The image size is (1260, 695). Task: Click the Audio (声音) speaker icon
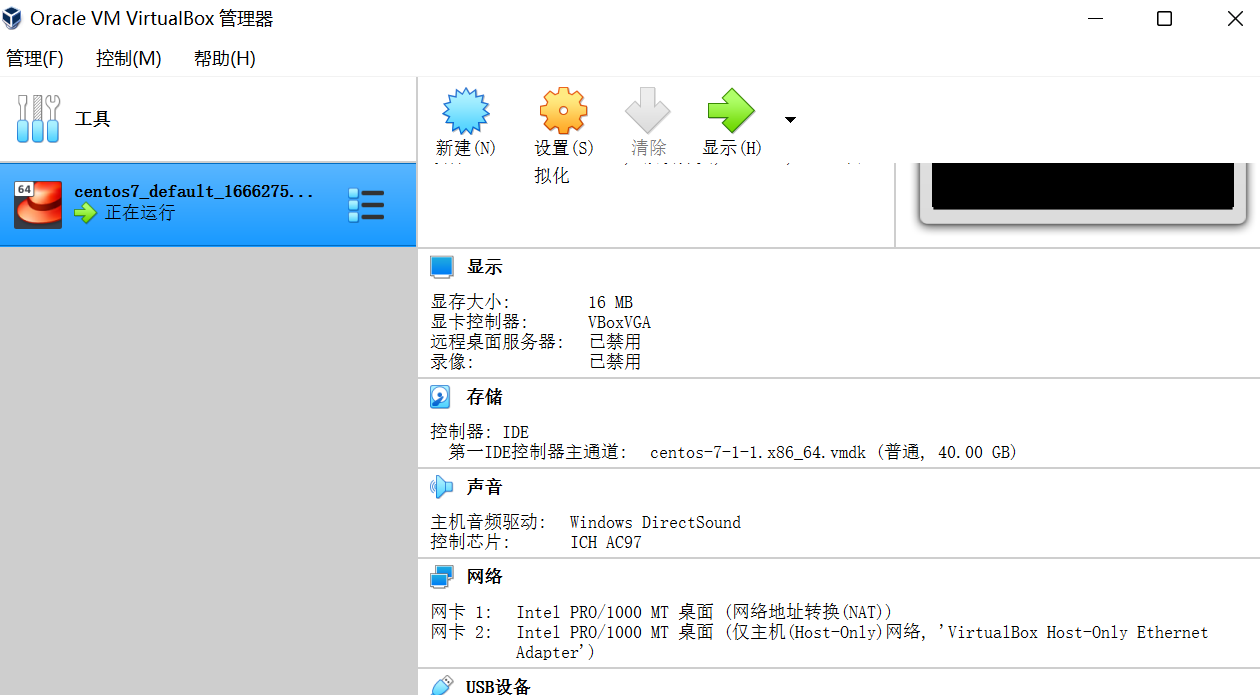point(441,487)
